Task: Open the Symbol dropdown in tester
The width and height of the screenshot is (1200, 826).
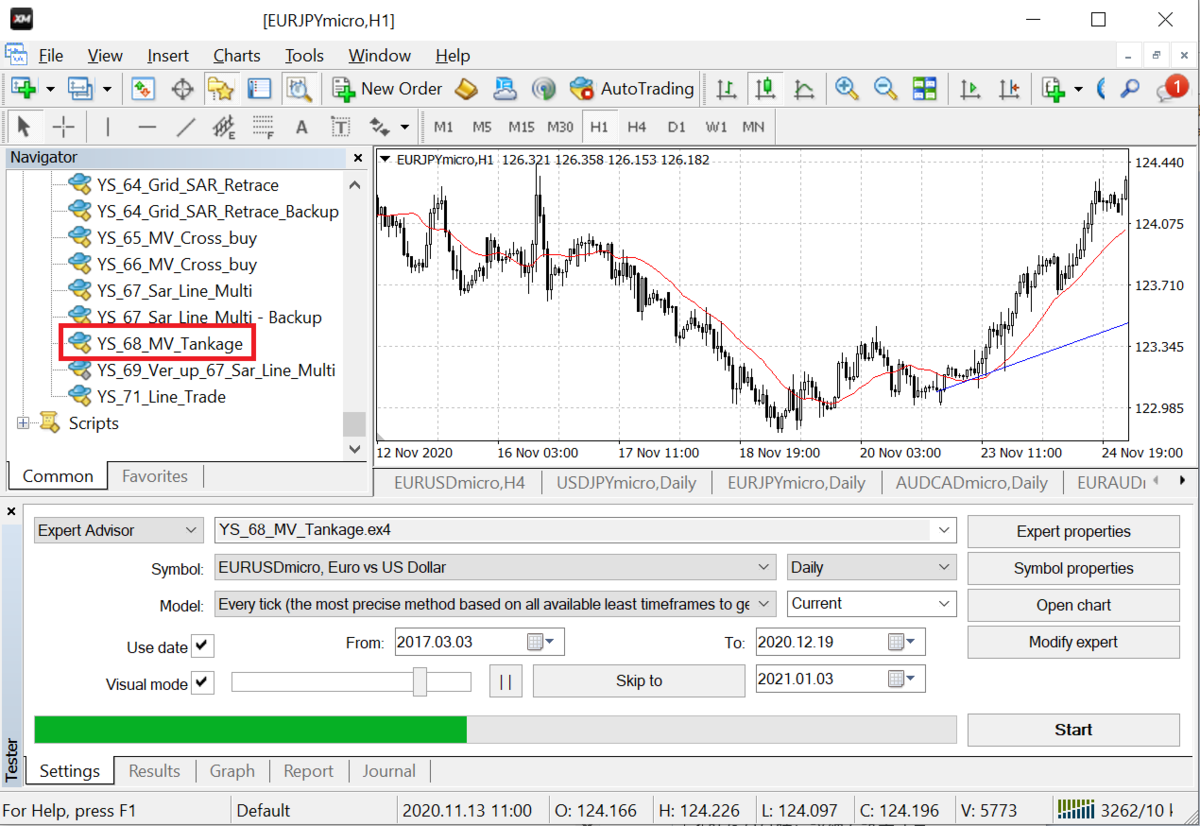Action: [x=495, y=568]
